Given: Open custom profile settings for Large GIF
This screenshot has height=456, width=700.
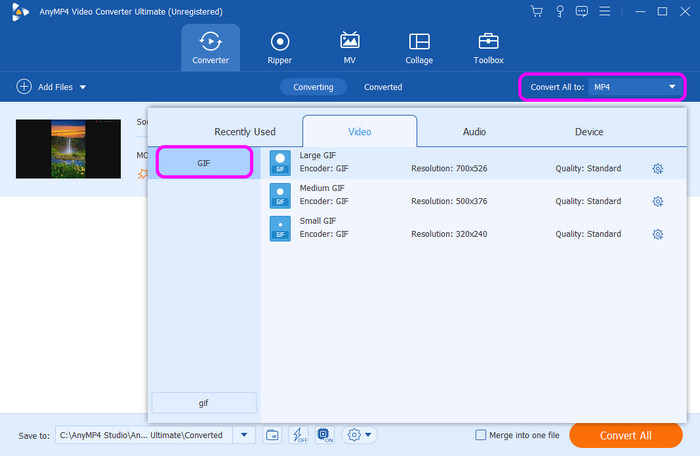Looking at the screenshot, I should [658, 168].
